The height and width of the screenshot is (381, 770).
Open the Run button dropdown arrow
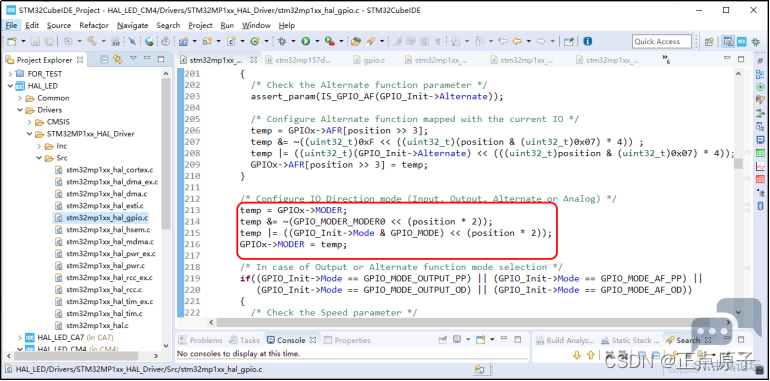[317, 42]
